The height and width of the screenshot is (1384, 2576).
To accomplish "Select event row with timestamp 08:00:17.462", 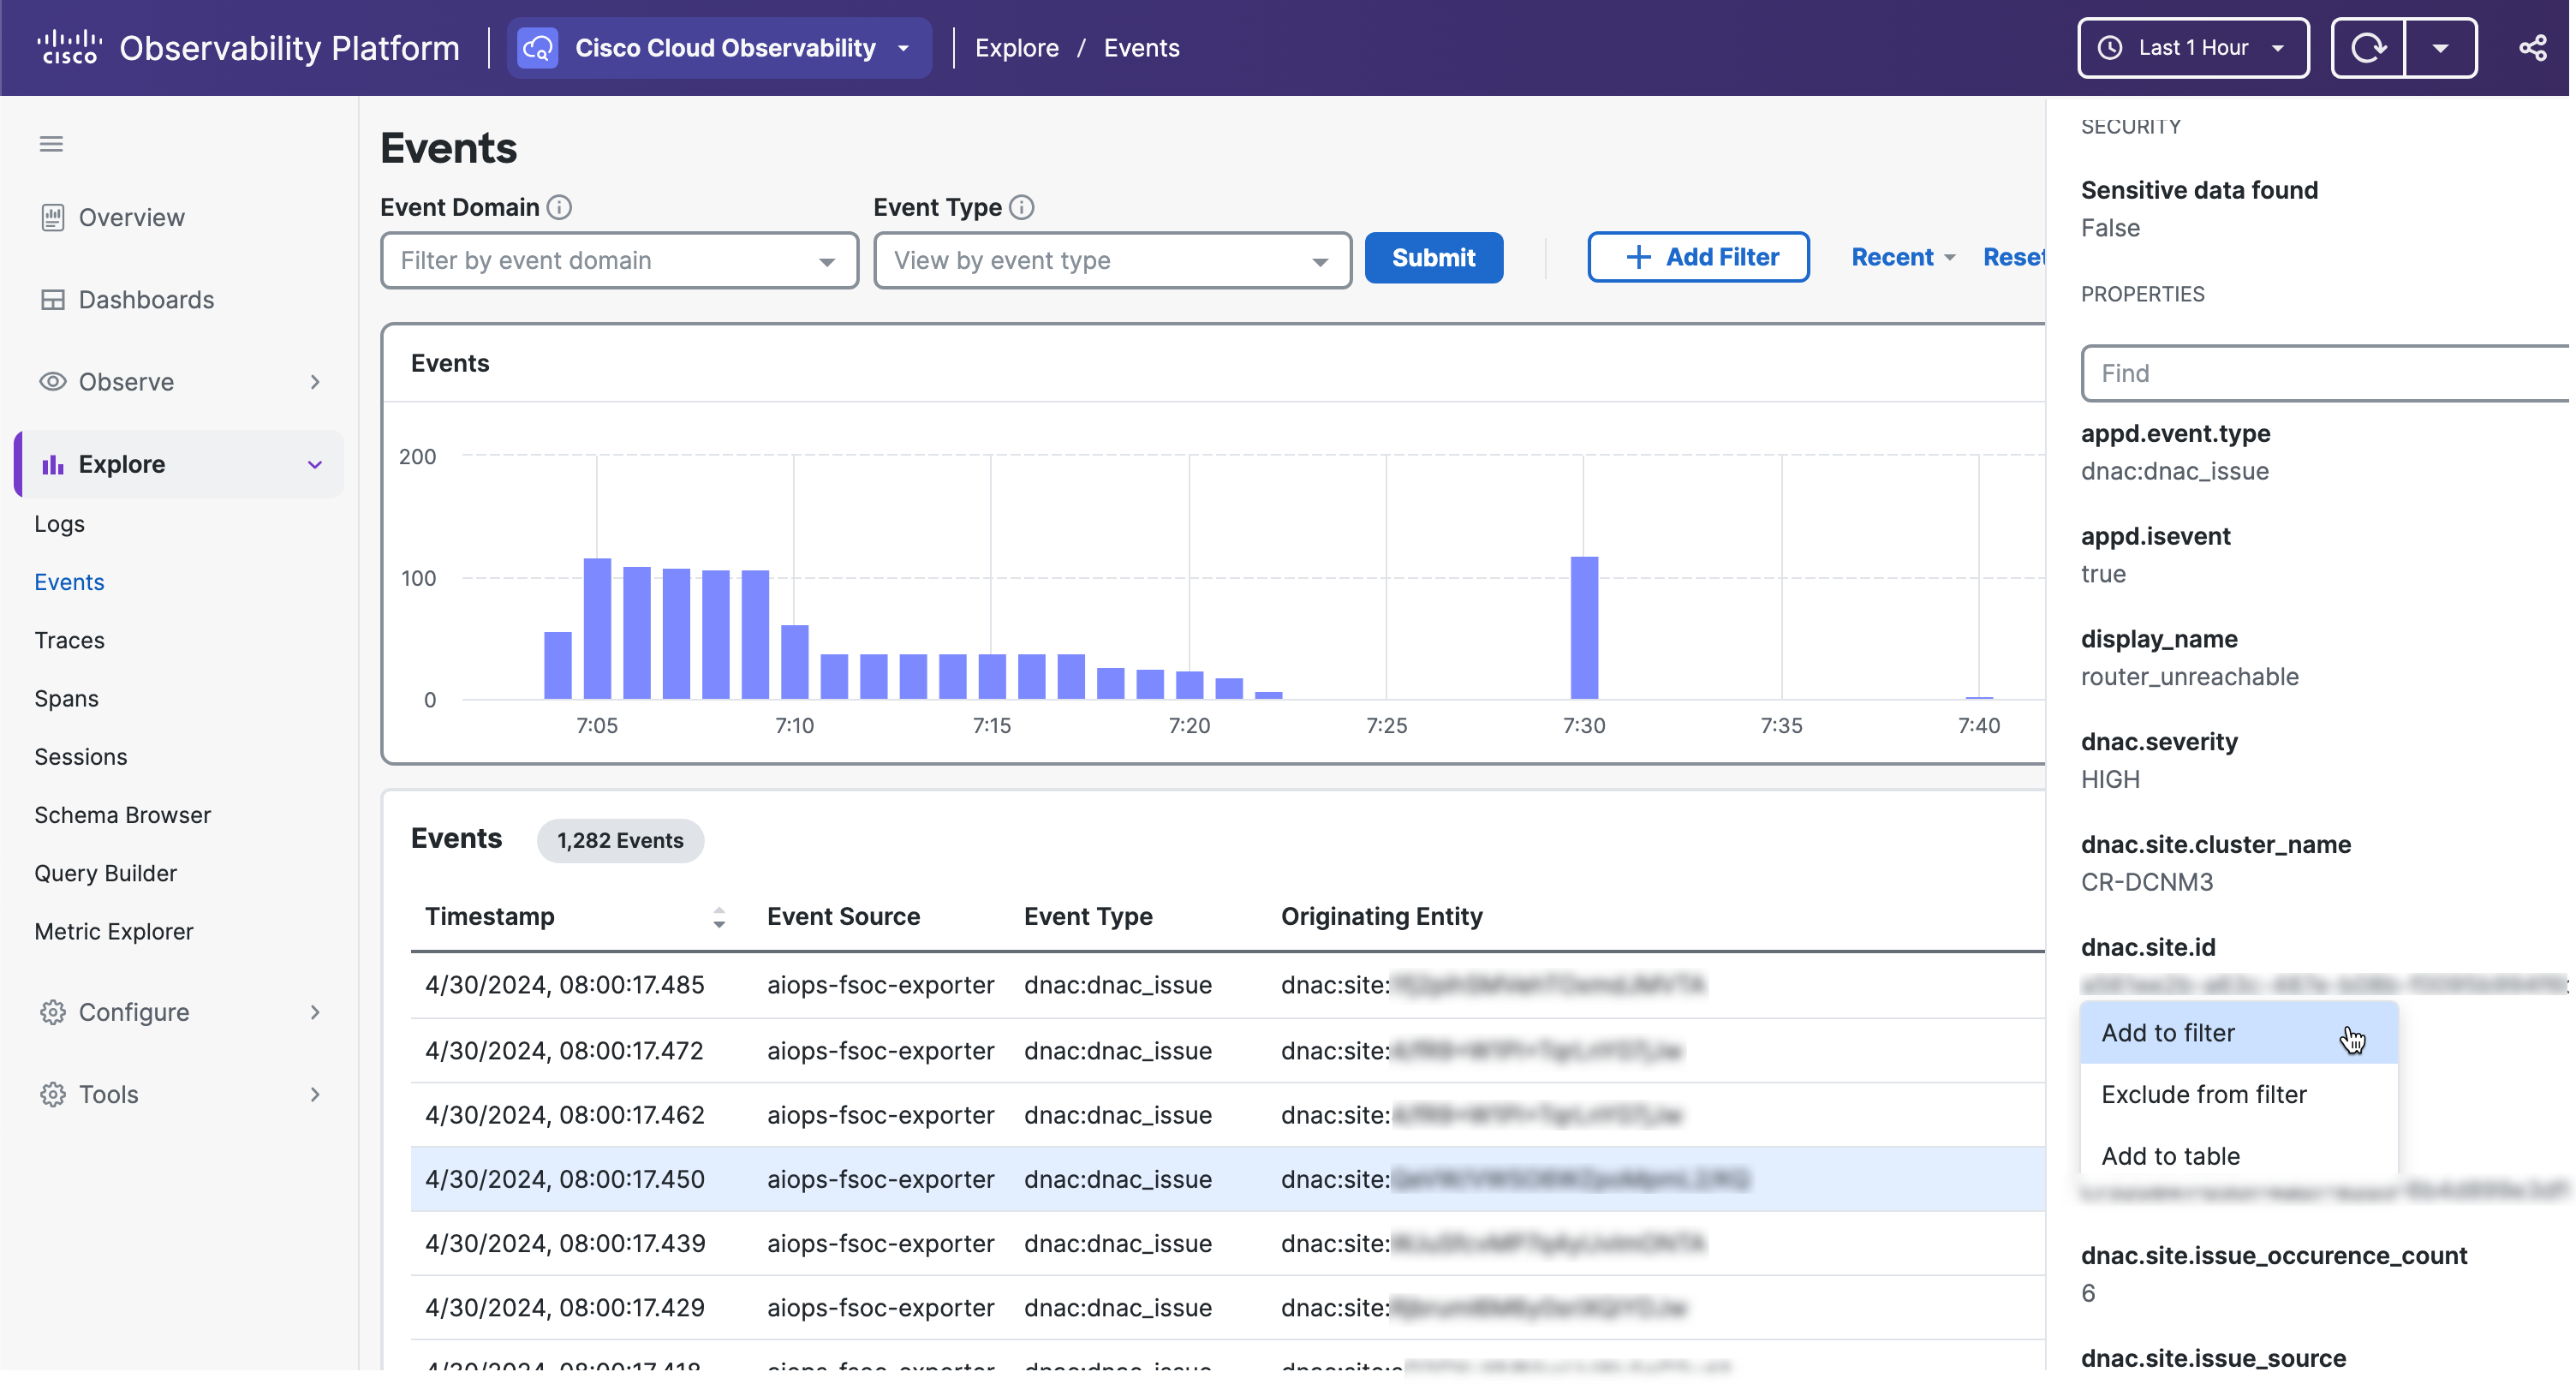I will 1227,1114.
